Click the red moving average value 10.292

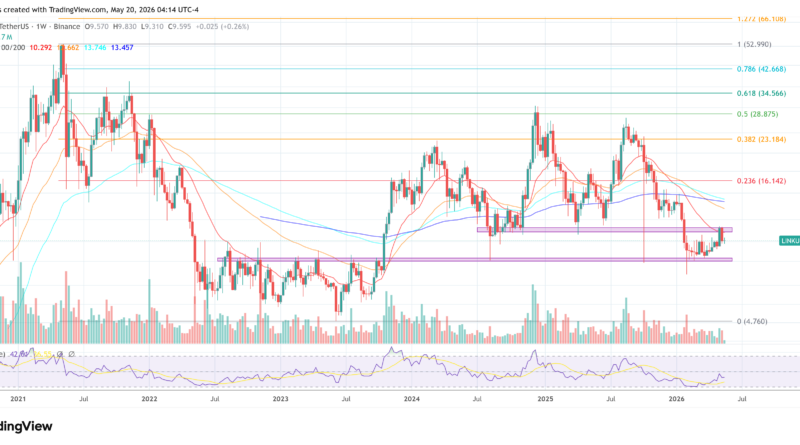[x=40, y=47]
